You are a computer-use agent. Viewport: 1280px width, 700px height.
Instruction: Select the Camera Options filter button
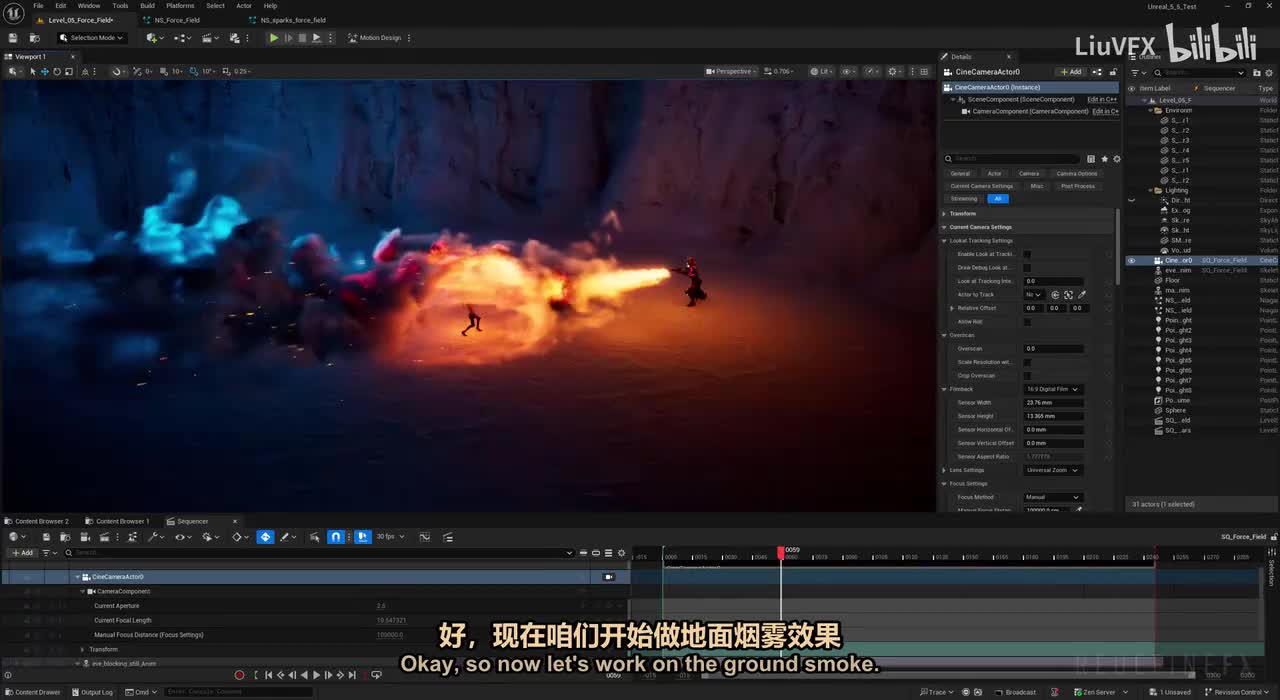[1078, 174]
